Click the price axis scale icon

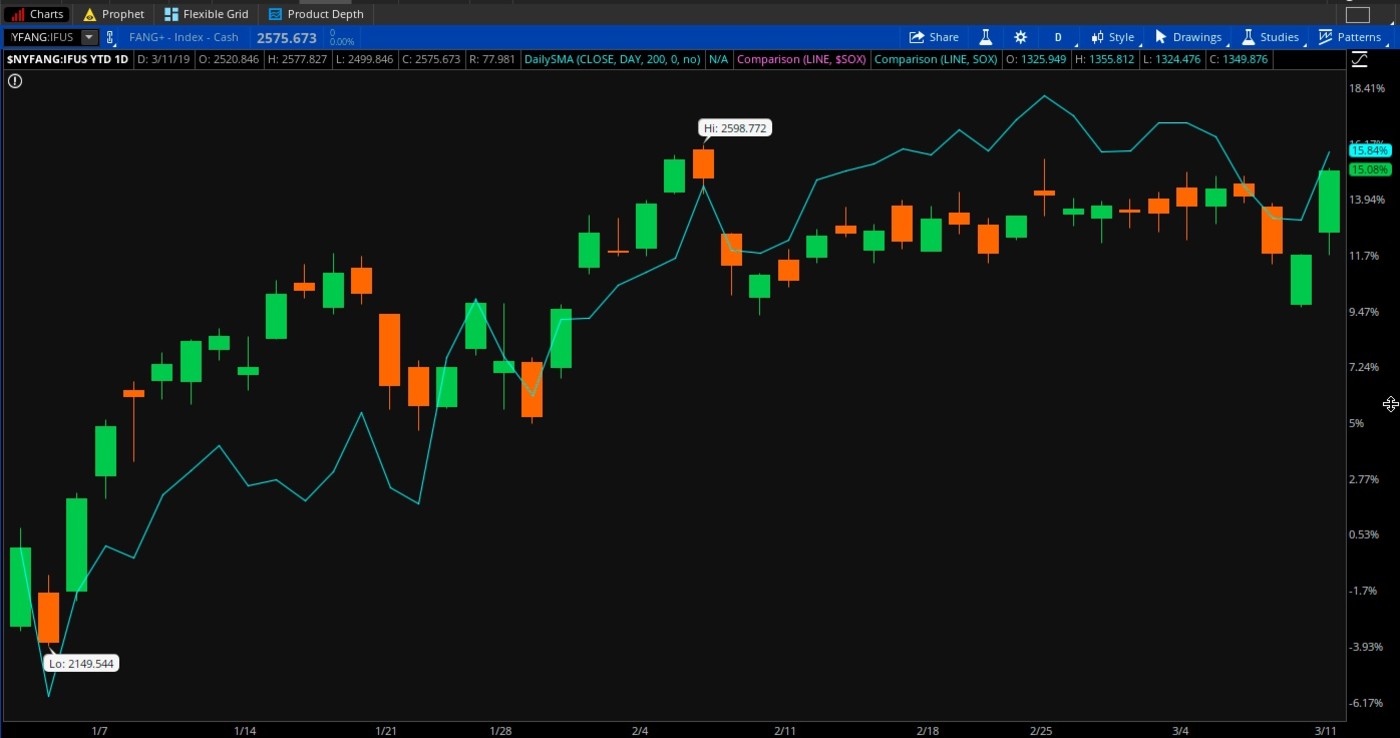1359,60
